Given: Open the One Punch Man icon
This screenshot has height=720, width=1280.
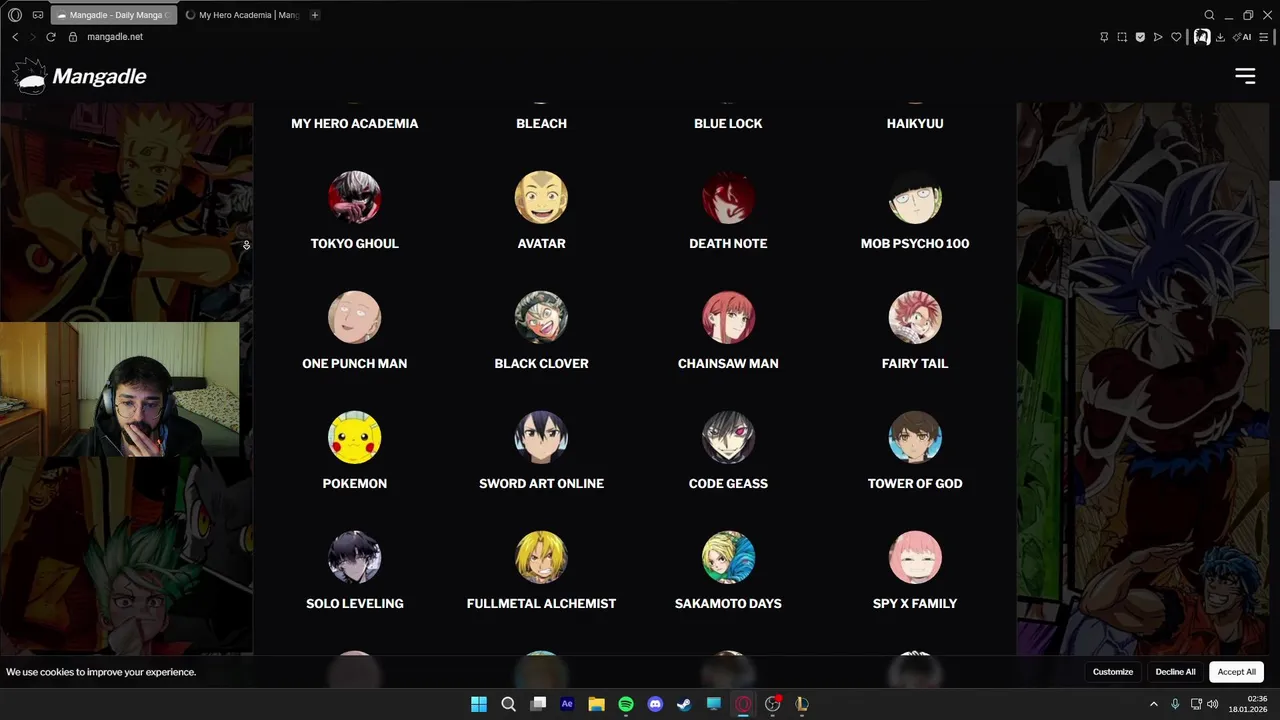Looking at the screenshot, I should [x=354, y=317].
